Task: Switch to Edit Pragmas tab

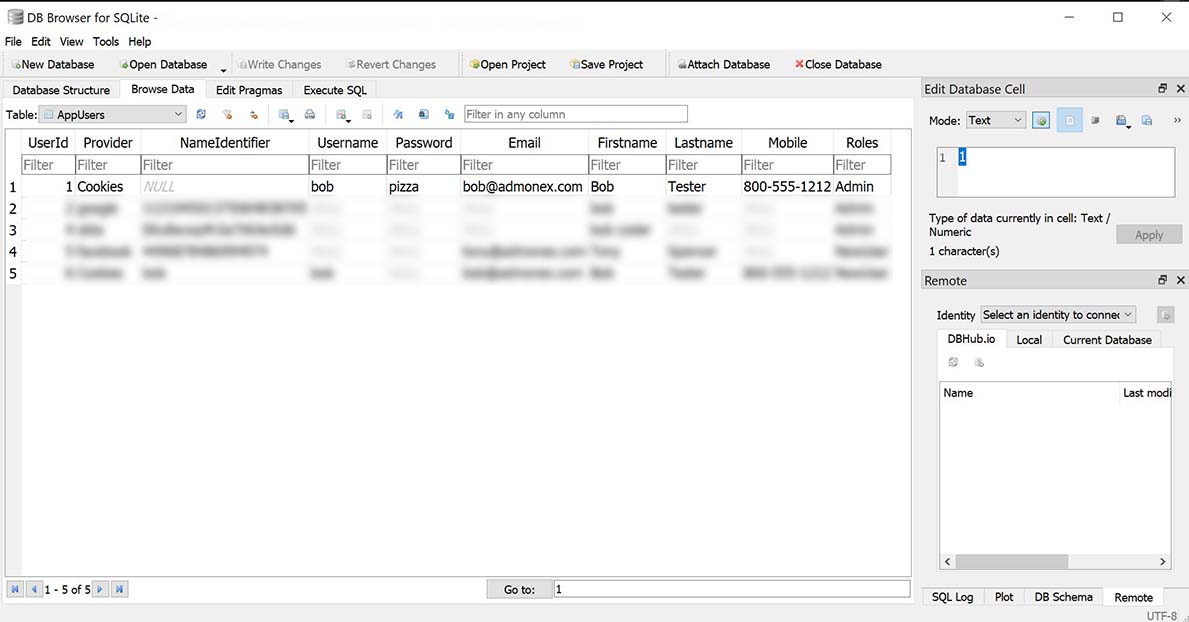Action: pos(249,90)
